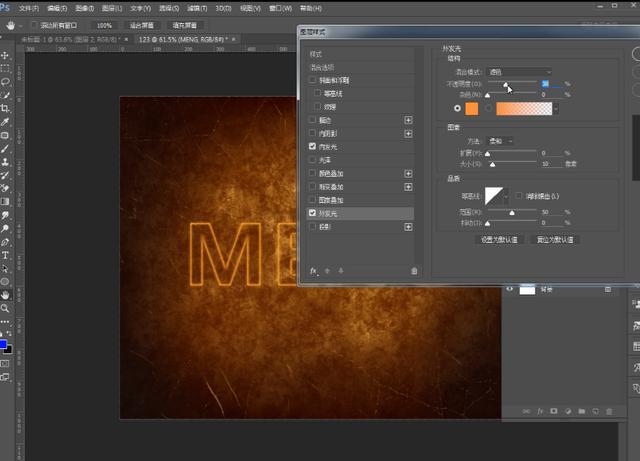Click plus button next to Gradient Overlay (渐变叠加)
The width and height of the screenshot is (640, 461).
408,187
